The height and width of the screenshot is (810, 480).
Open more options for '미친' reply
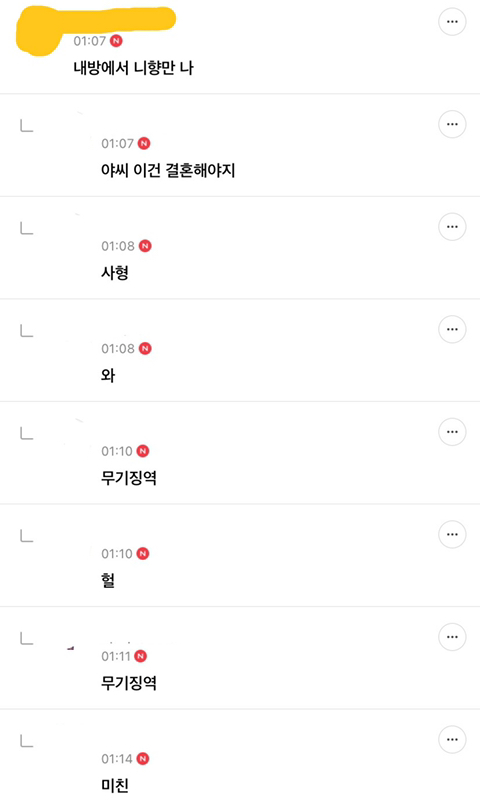452,739
